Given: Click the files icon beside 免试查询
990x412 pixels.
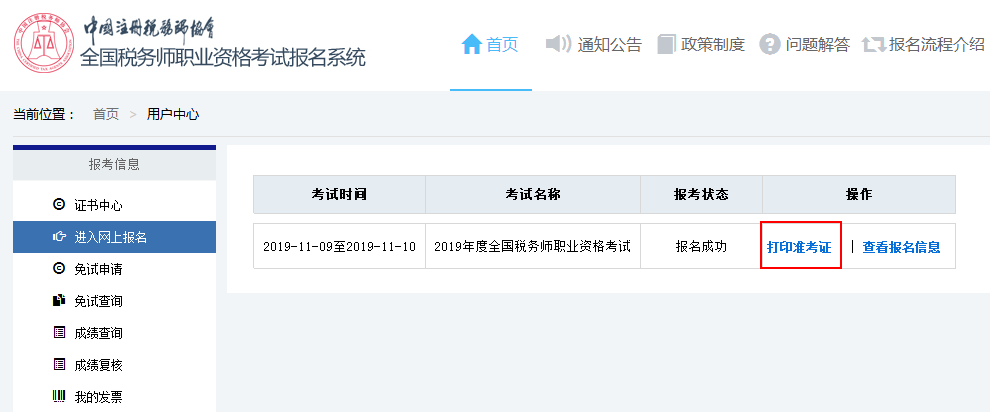Looking at the screenshot, I should [x=59, y=300].
